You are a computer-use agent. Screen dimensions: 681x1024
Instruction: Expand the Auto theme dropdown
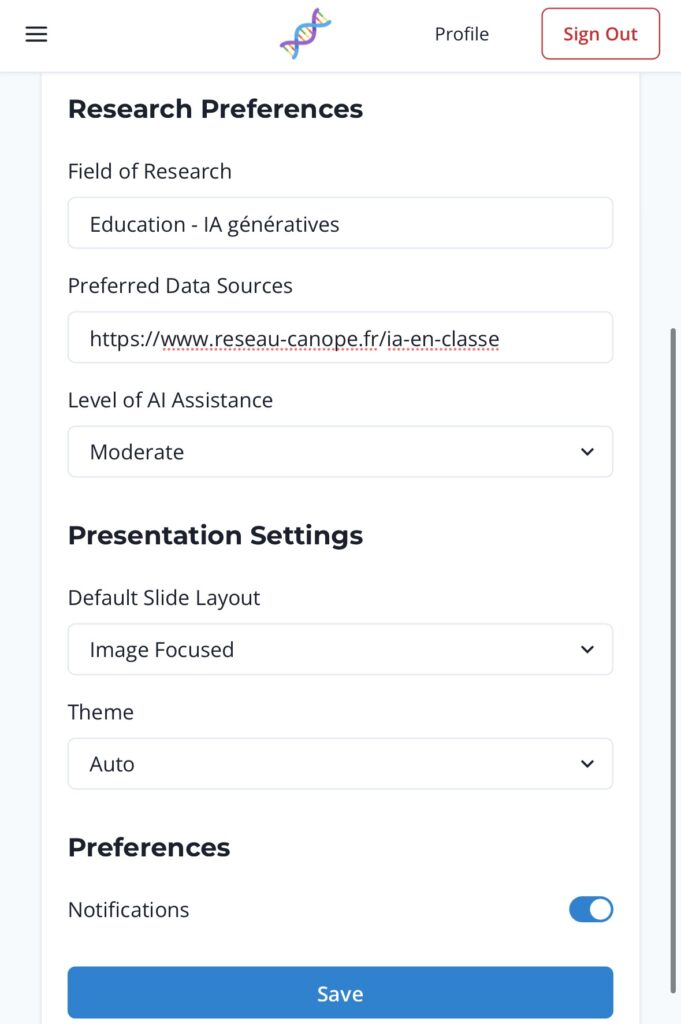[340, 764]
